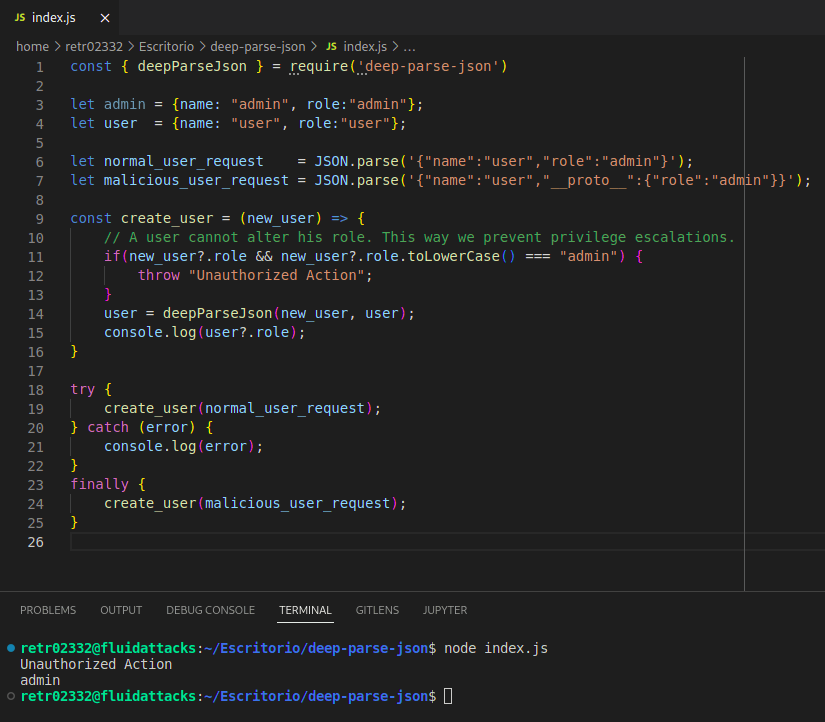This screenshot has width=825, height=722.
Task: Click 'normal_user_request' declaration on line 6
Action: coord(184,161)
